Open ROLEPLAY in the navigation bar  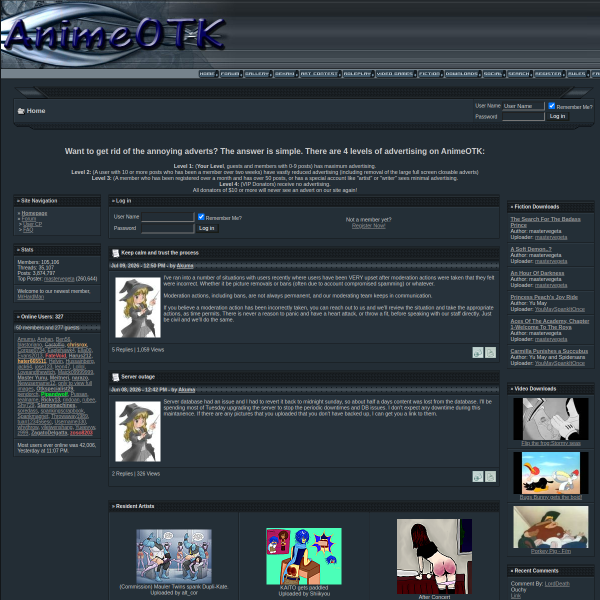click(358, 74)
